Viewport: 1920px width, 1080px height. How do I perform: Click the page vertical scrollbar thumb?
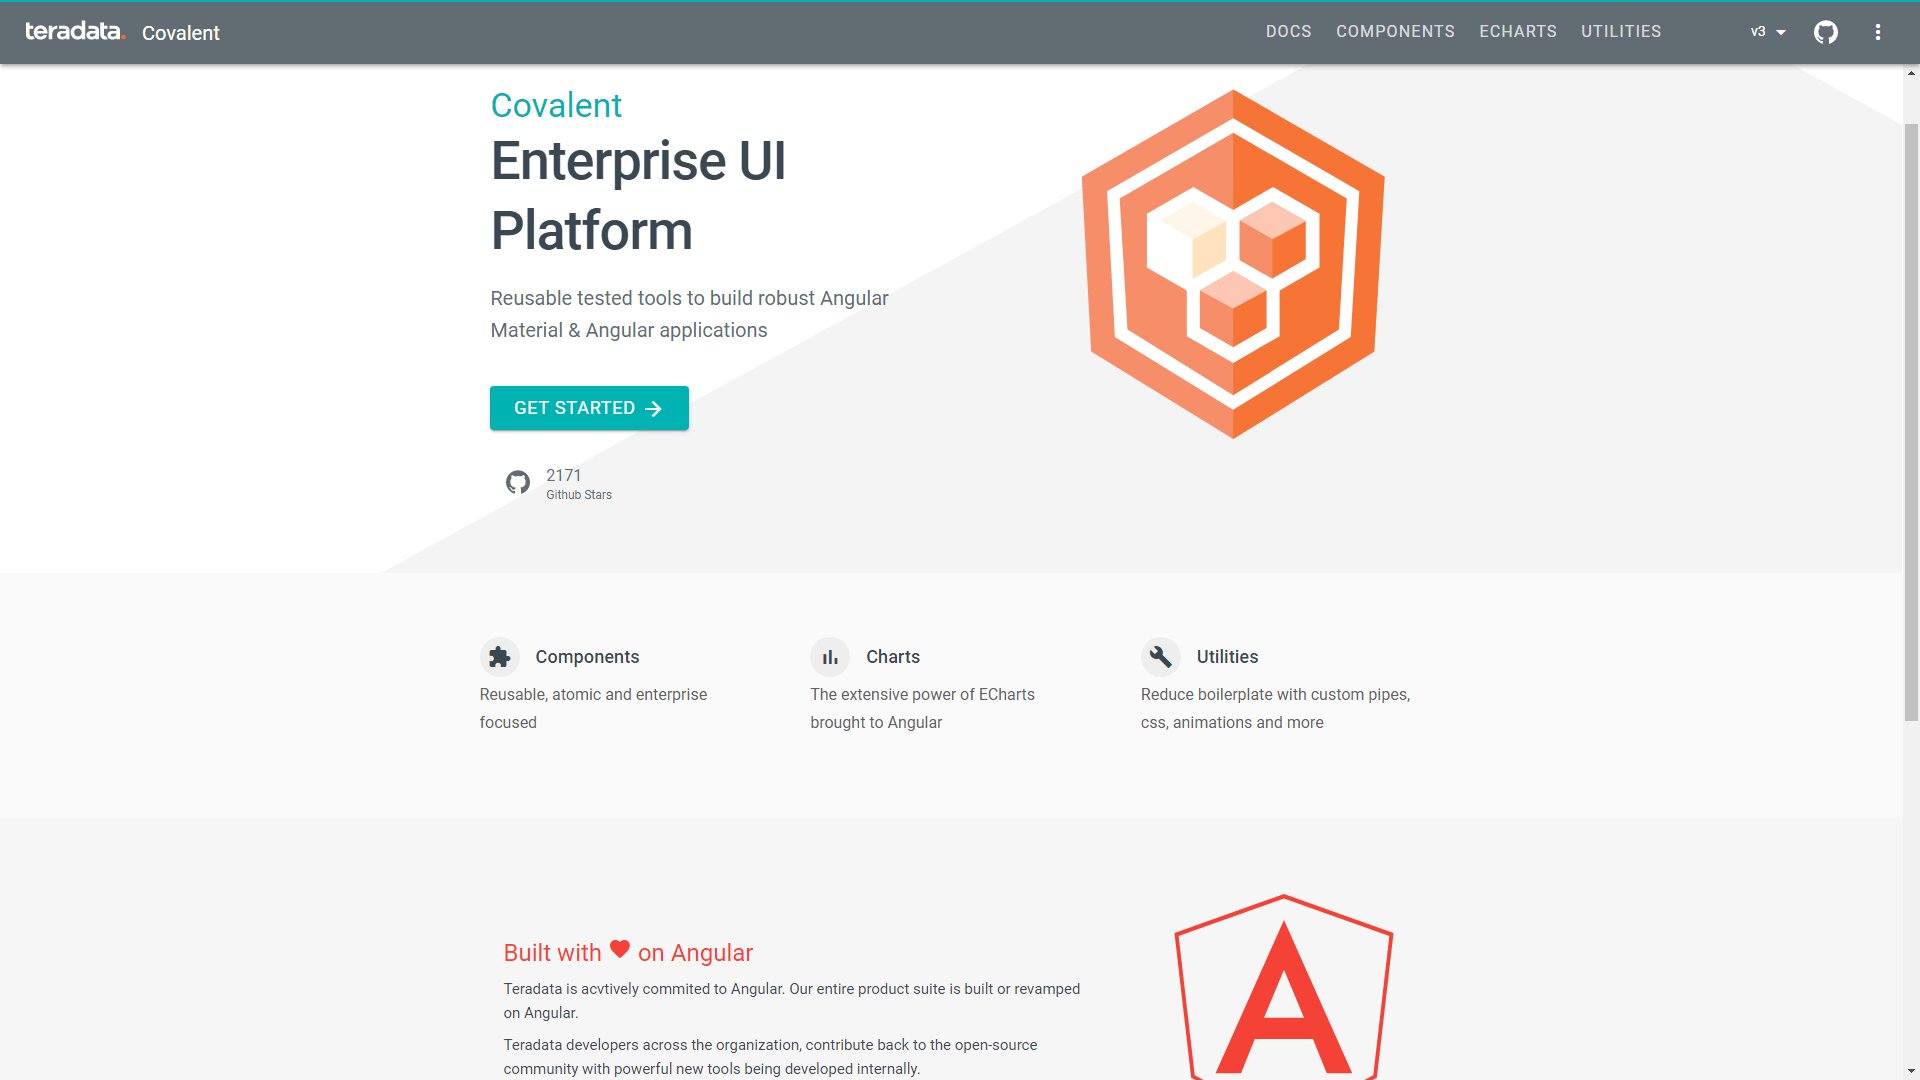coord(1911,420)
